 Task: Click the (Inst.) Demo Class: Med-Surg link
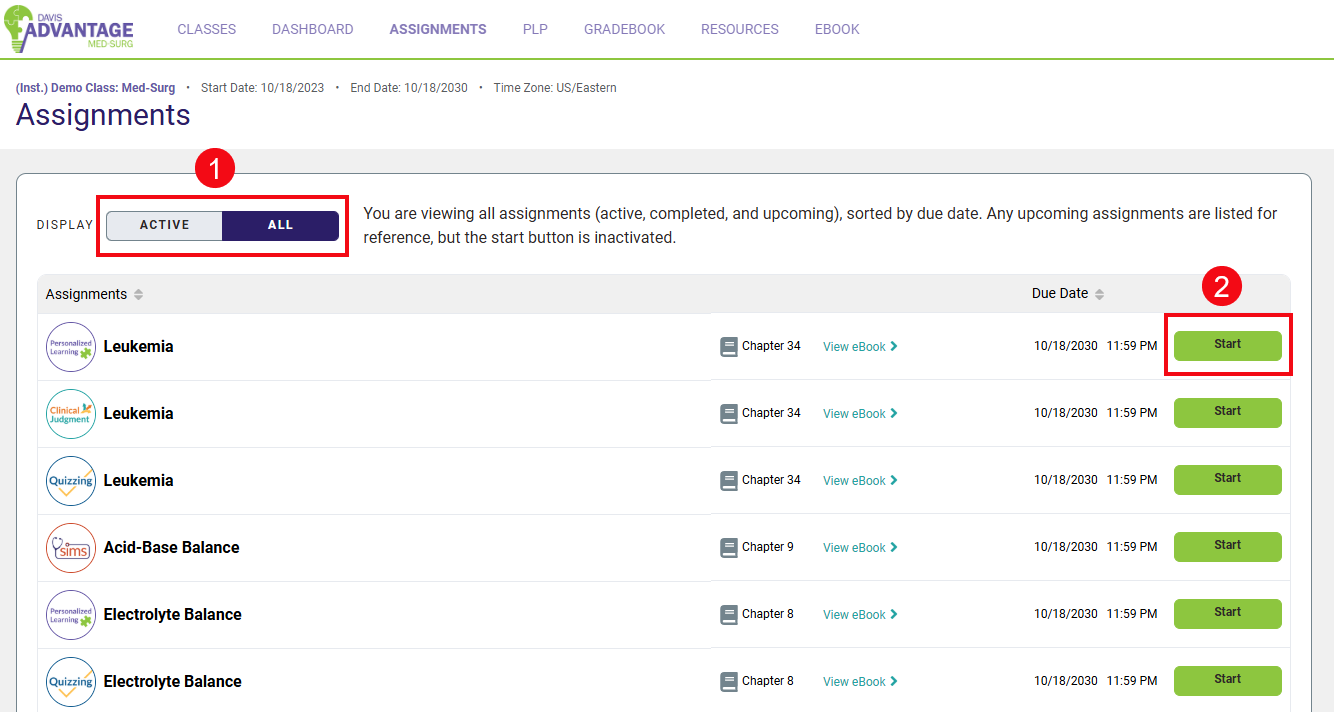click(x=96, y=88)
